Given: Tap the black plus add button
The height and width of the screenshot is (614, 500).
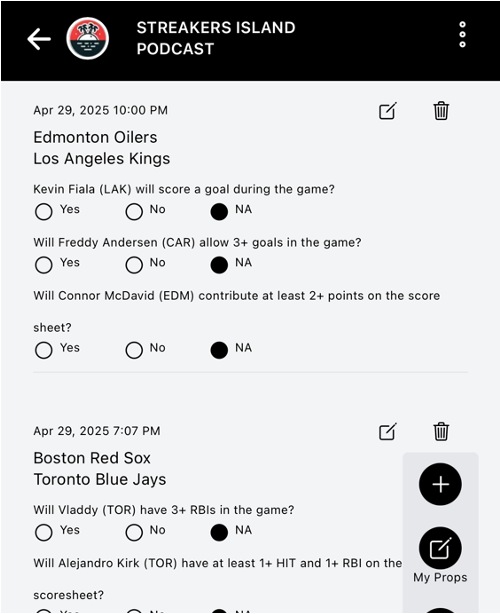Looking at the screenshot, I should 440,484.
